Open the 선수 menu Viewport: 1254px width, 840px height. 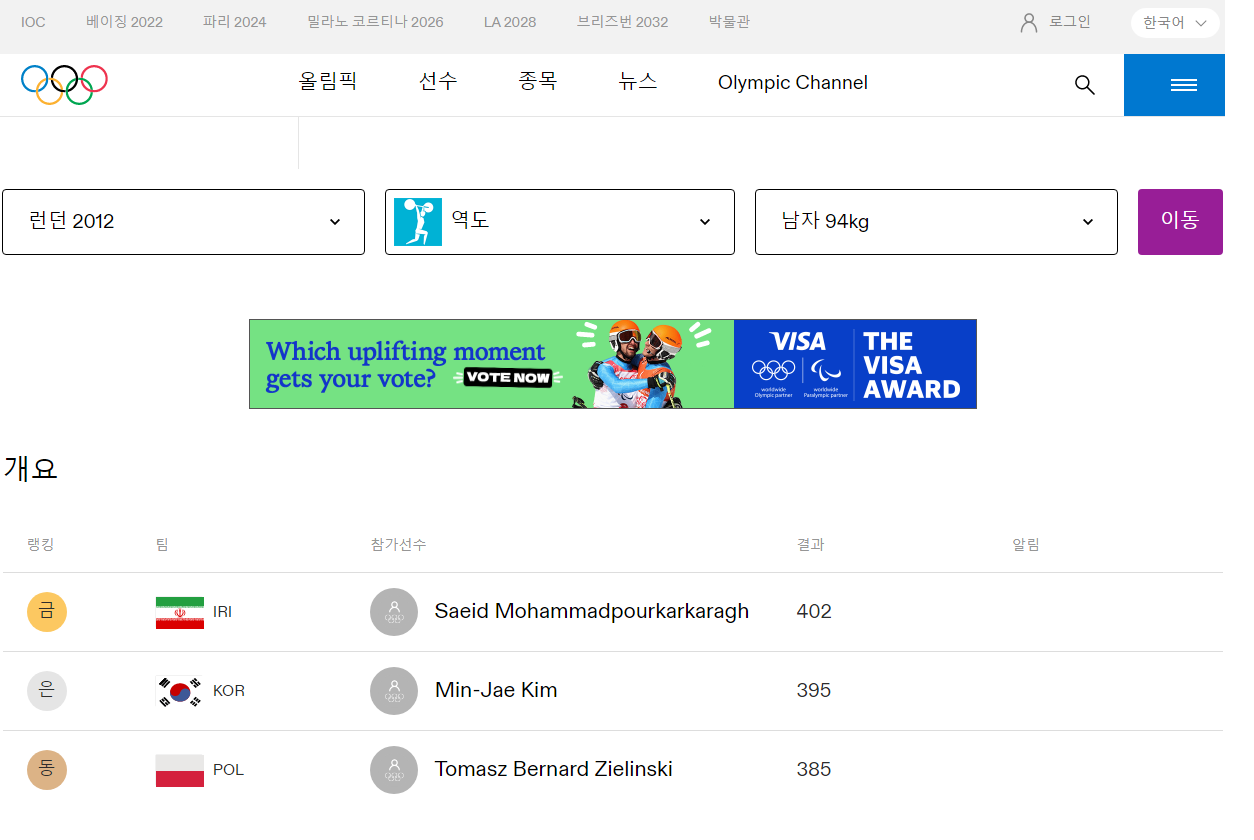point(438,82)
